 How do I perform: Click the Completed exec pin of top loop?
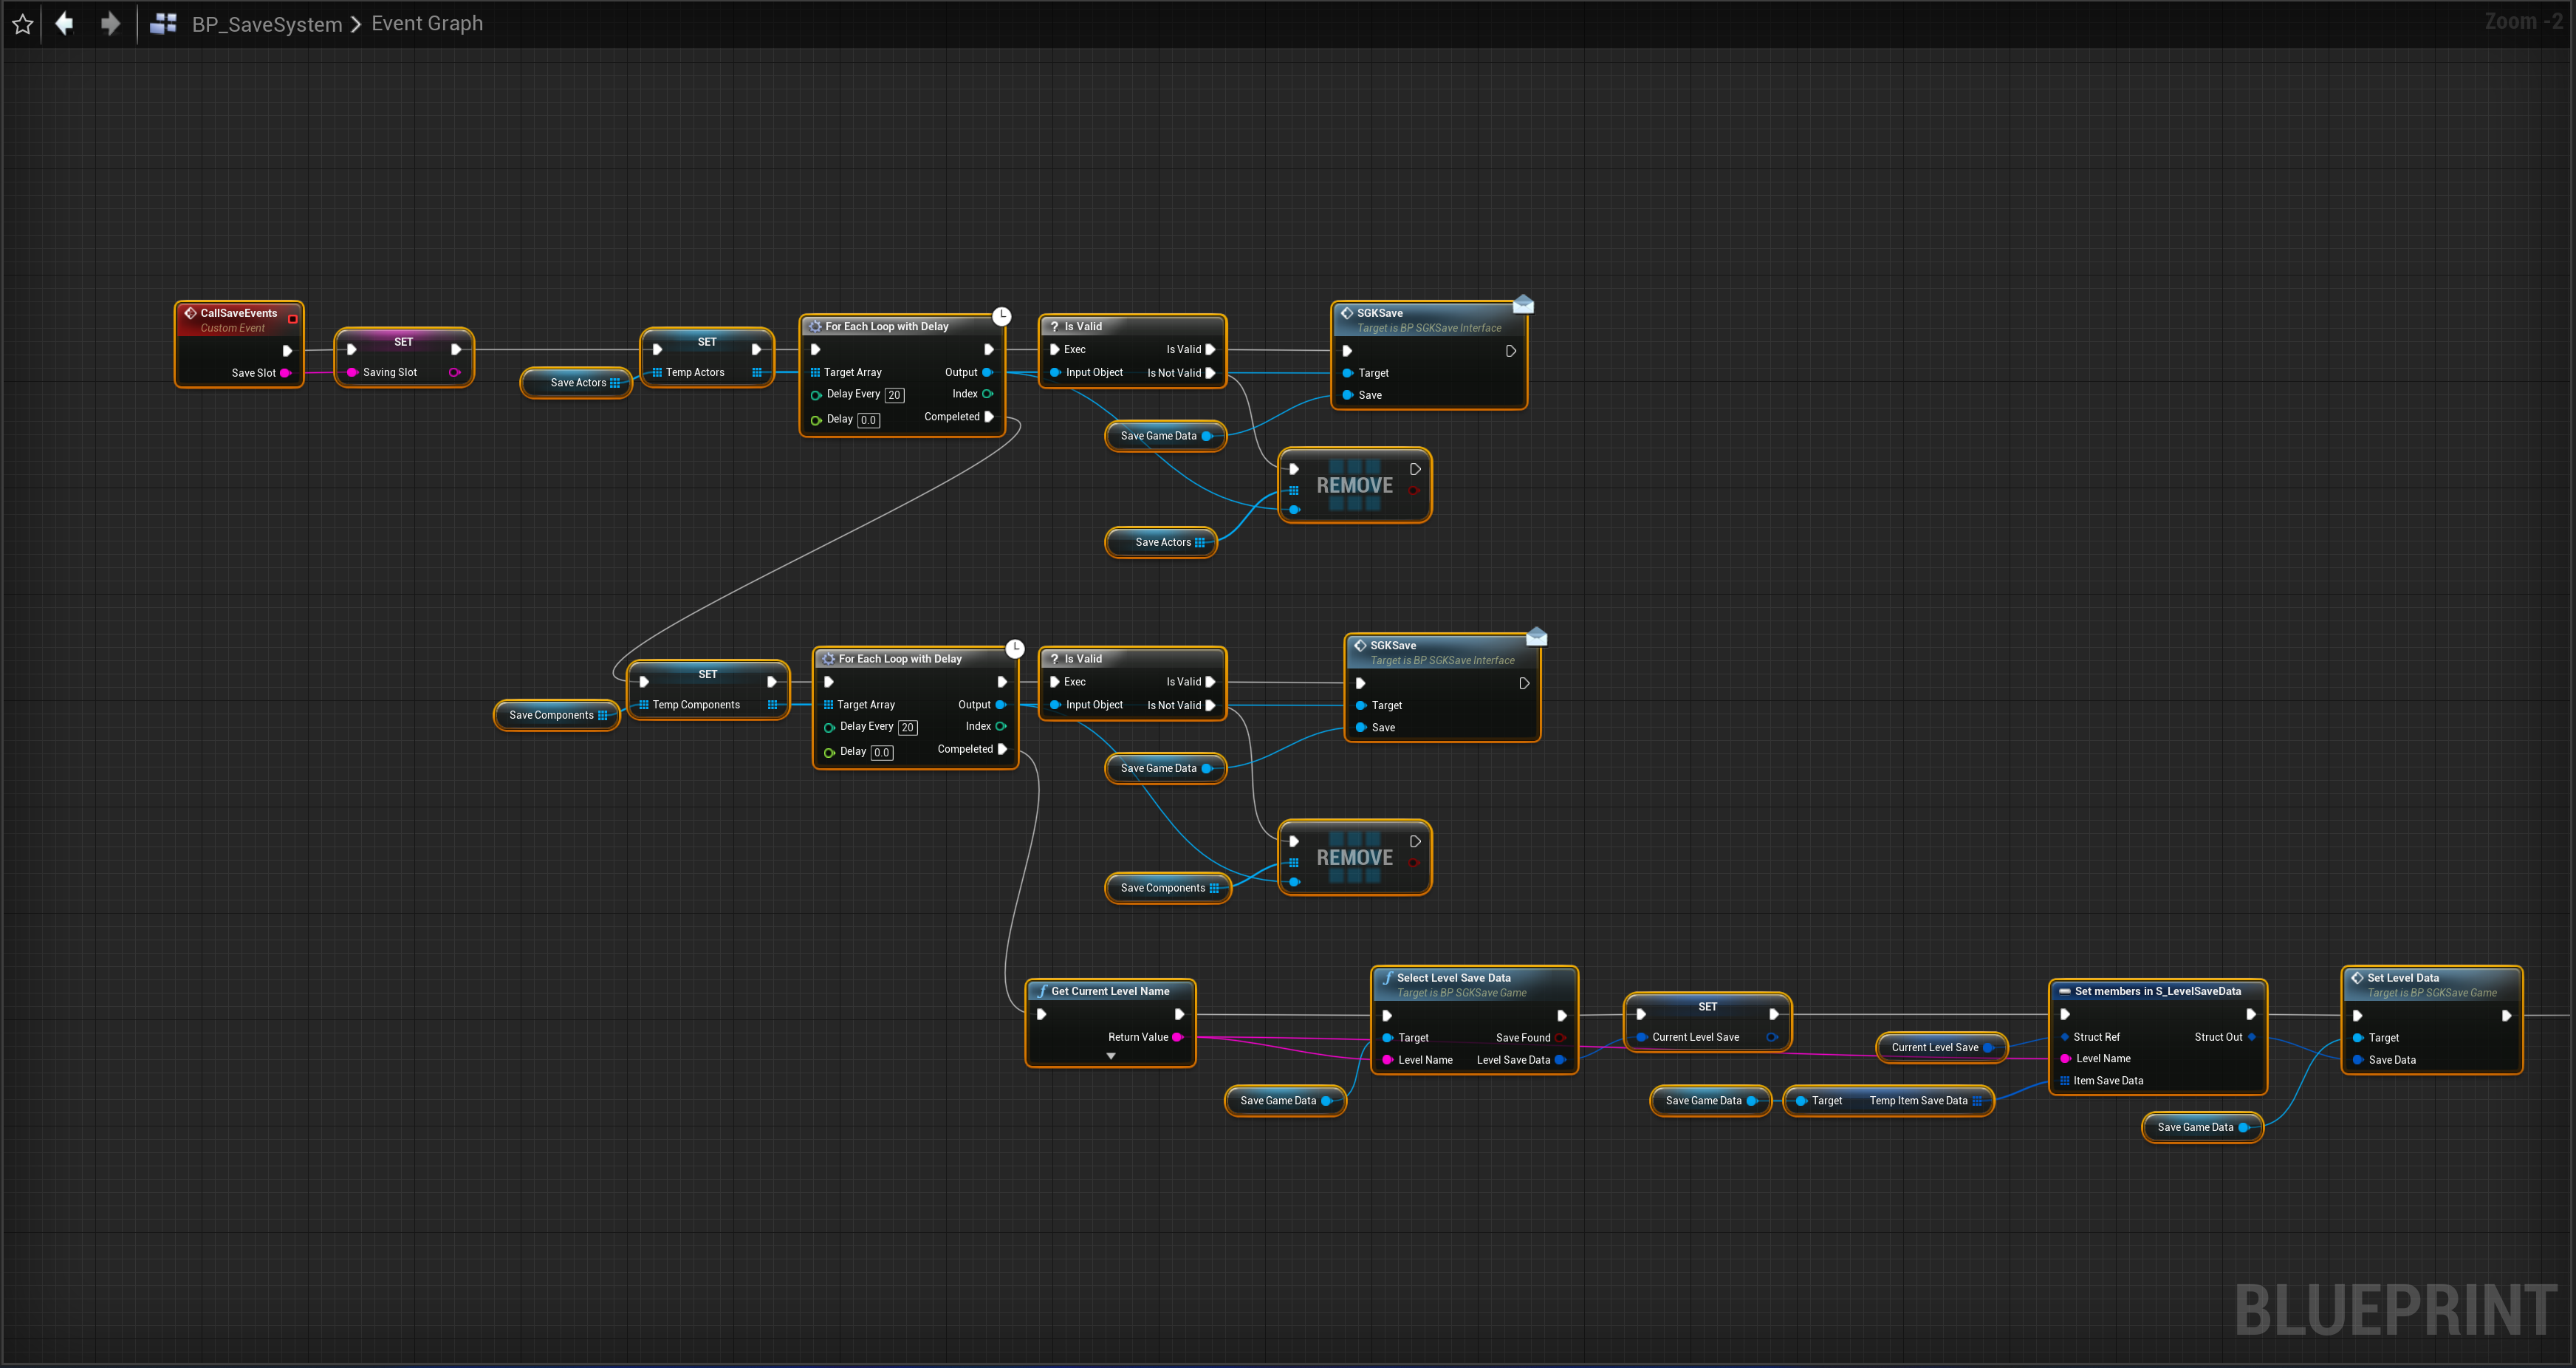tap(989, 417)
